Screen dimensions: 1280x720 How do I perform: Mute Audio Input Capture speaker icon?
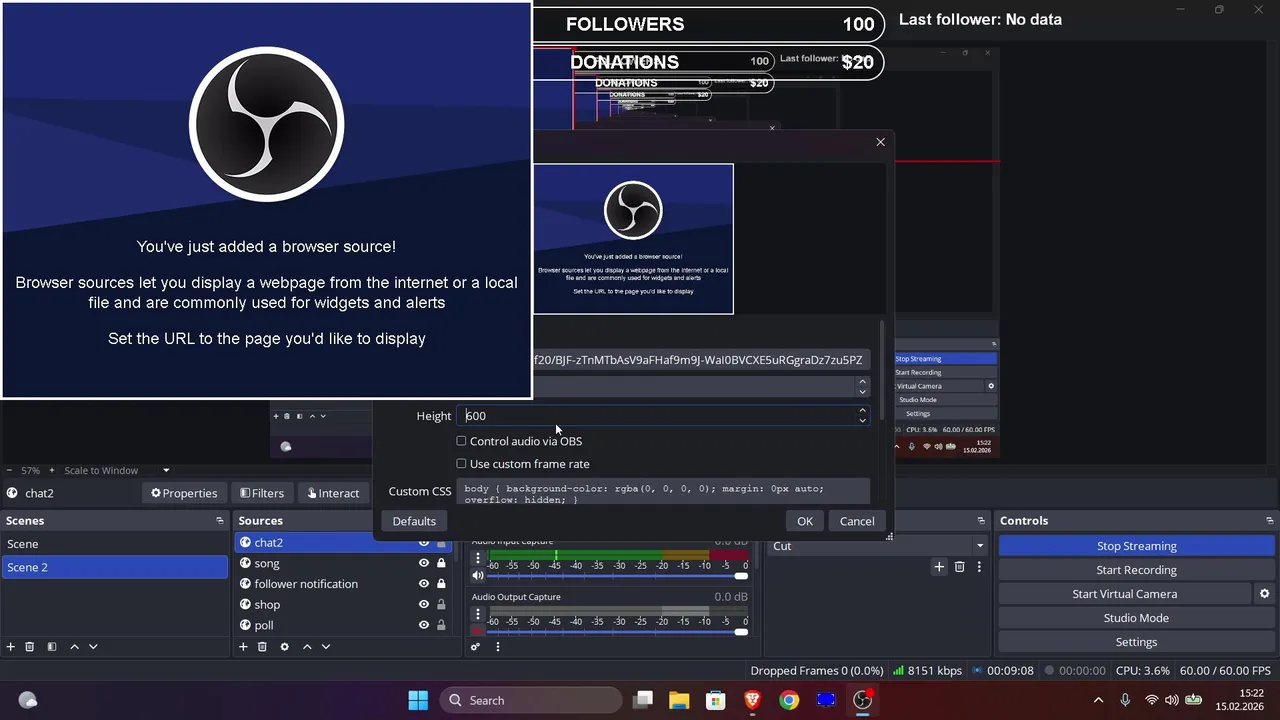coord(478,576)
